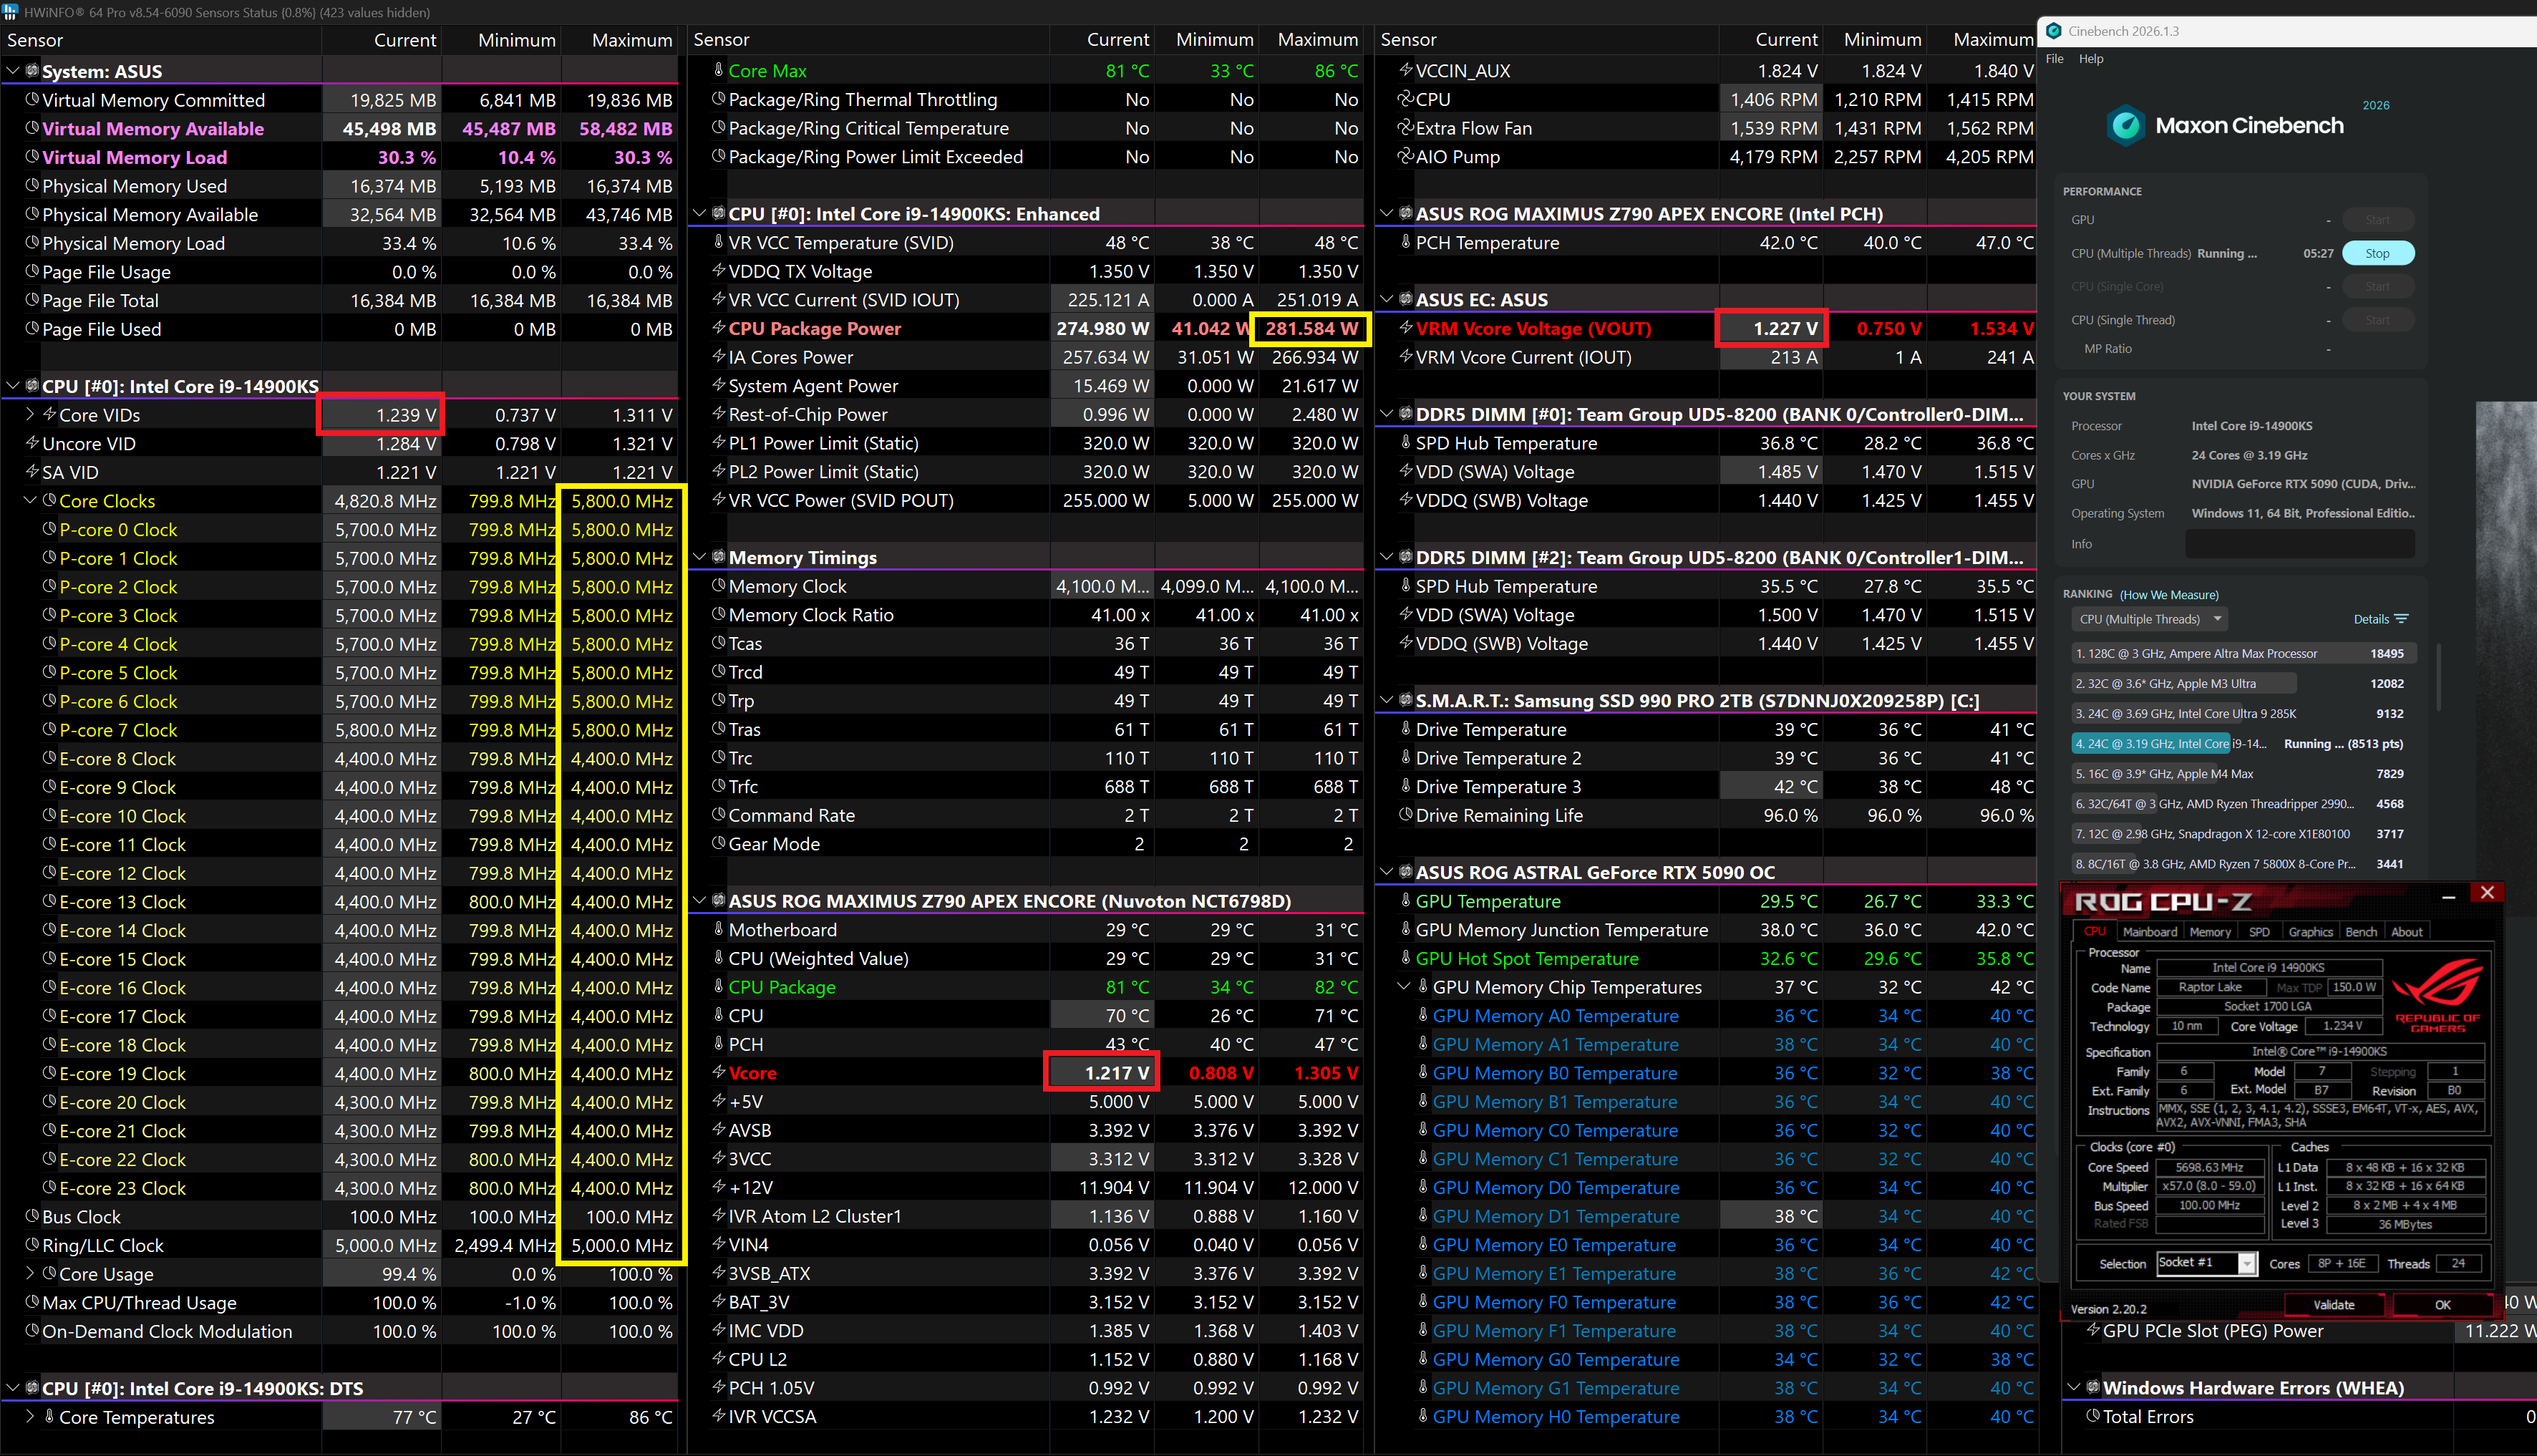Click OK button in CPU-Z
This screenshot has width=2537, height=1456.
pyautogui.click(x=2443, y=1304)
